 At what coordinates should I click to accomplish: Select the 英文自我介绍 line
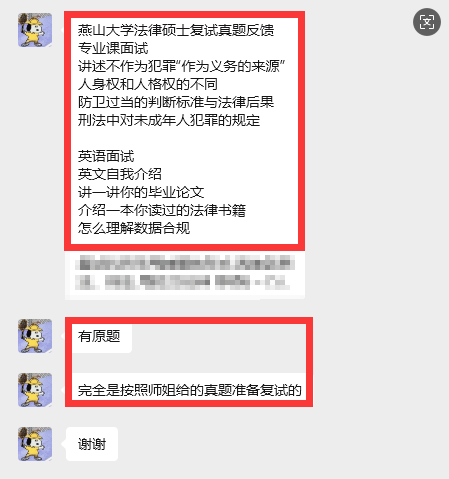click(x=120, y=174)
